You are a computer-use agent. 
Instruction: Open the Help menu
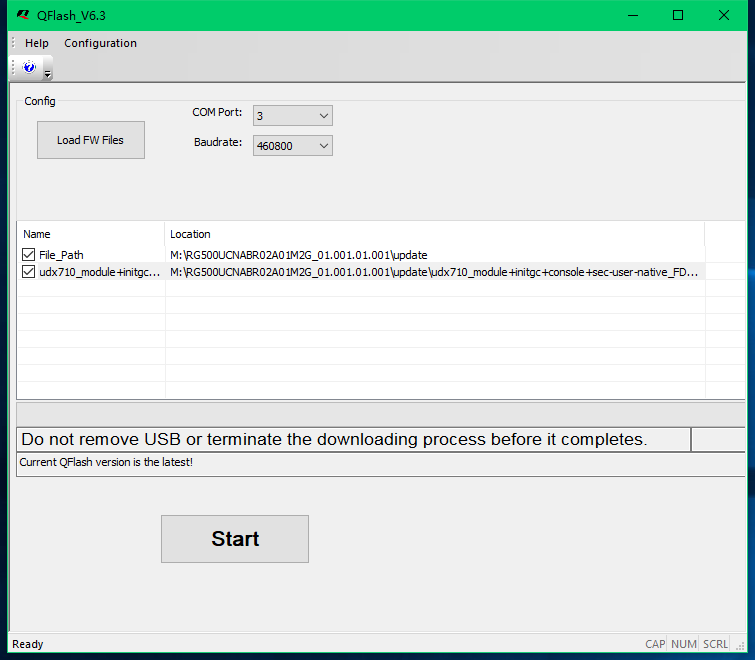37,43
